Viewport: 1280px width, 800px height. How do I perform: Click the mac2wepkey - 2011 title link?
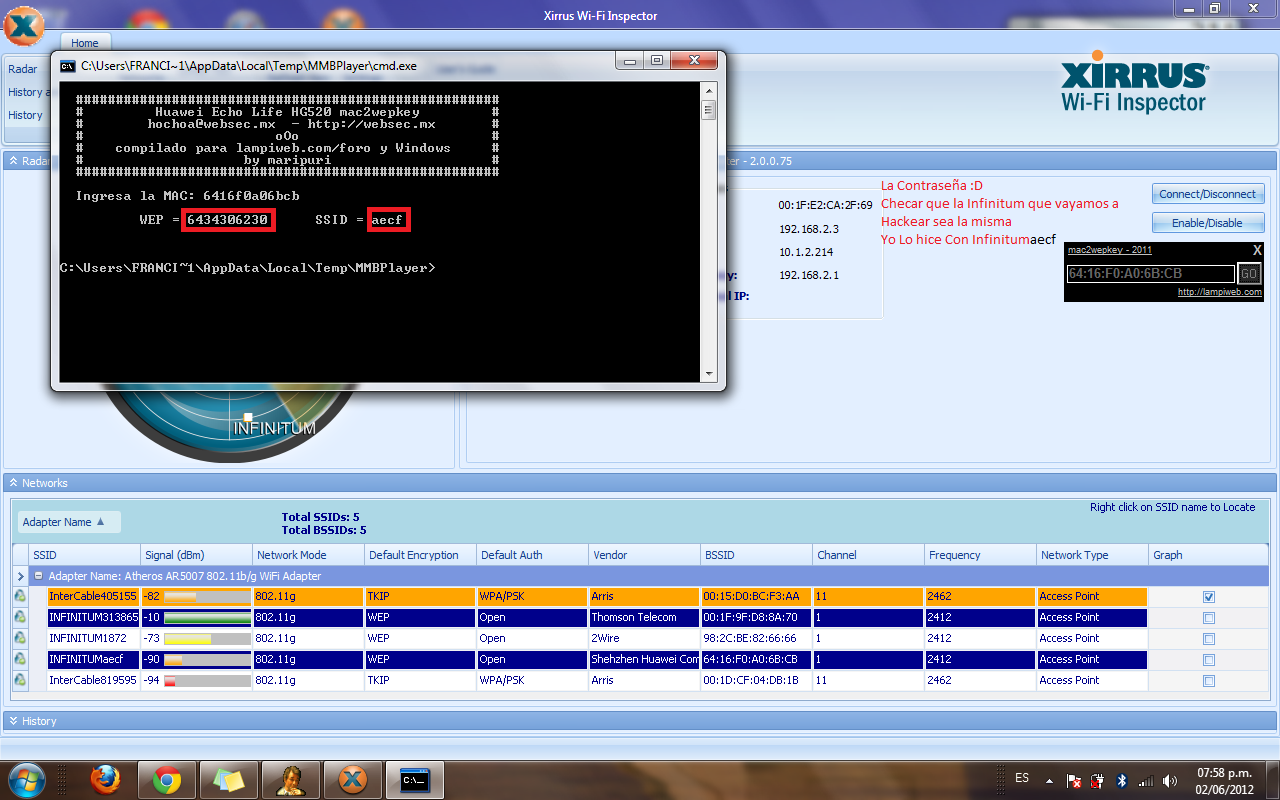click(1110, 250)
